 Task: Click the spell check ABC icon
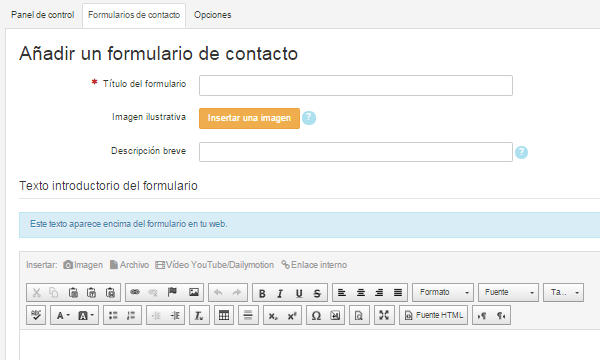click(36, 315)
